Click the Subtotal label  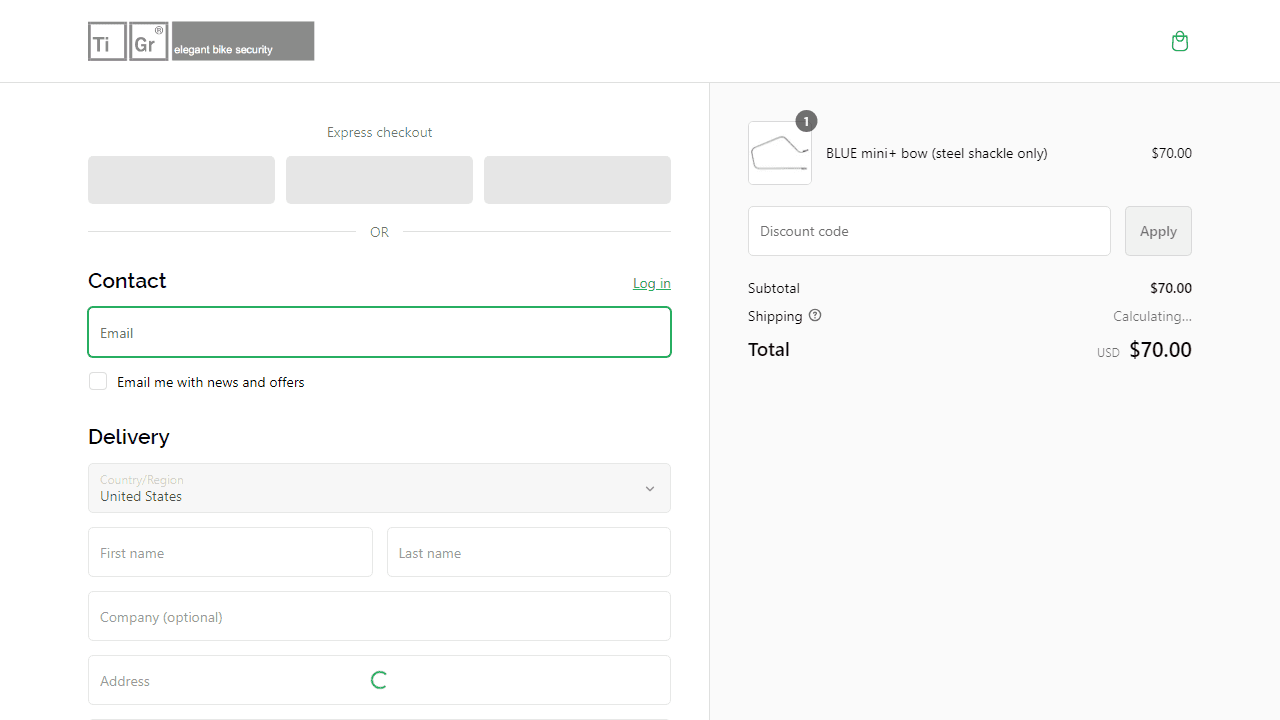pyautogui.click(x=774, y=288)
